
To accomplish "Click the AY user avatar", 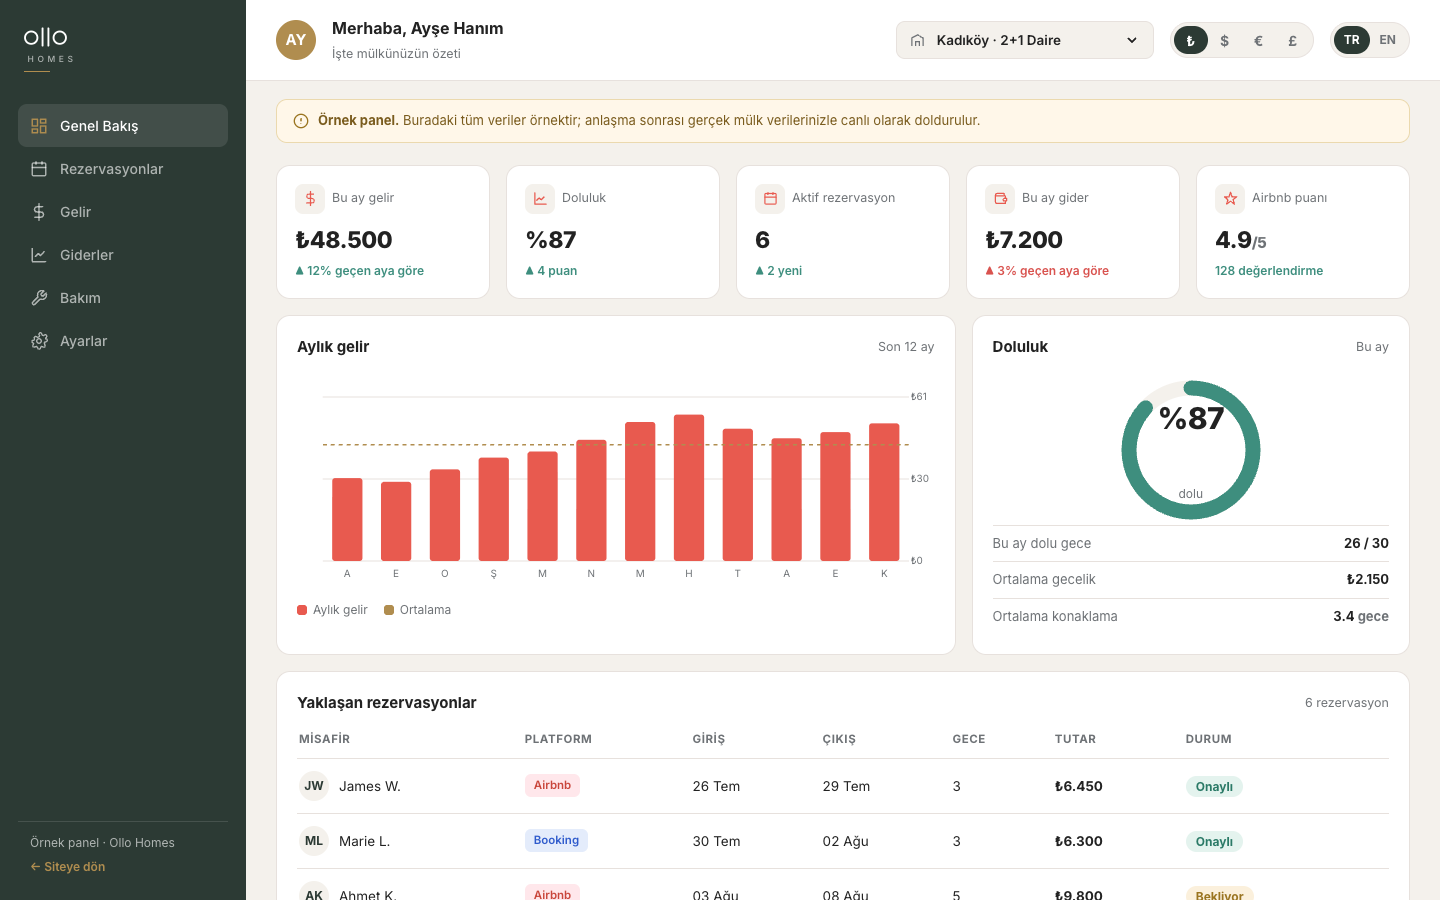I will pos(296,40).
